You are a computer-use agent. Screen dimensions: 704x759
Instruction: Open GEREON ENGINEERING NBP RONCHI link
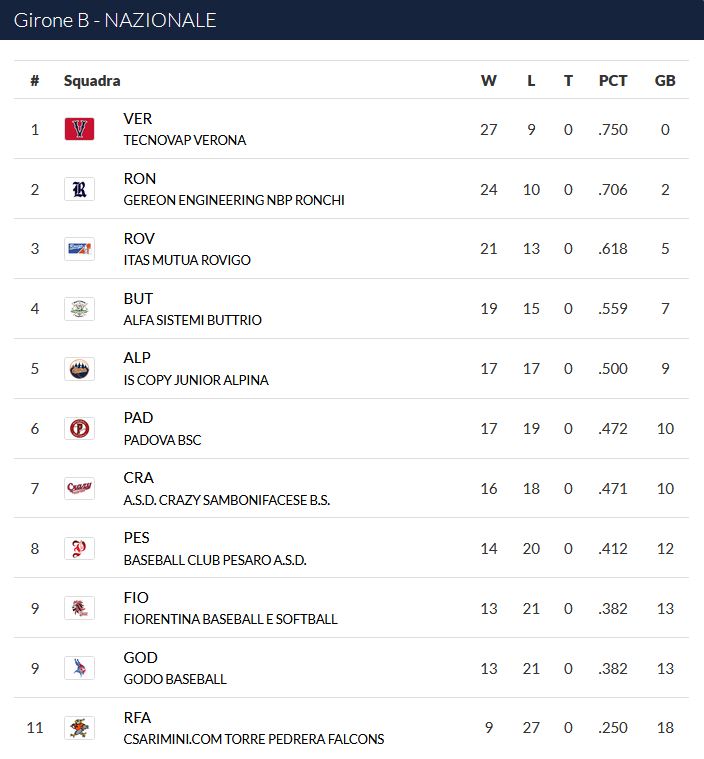[x=234, y=200]
